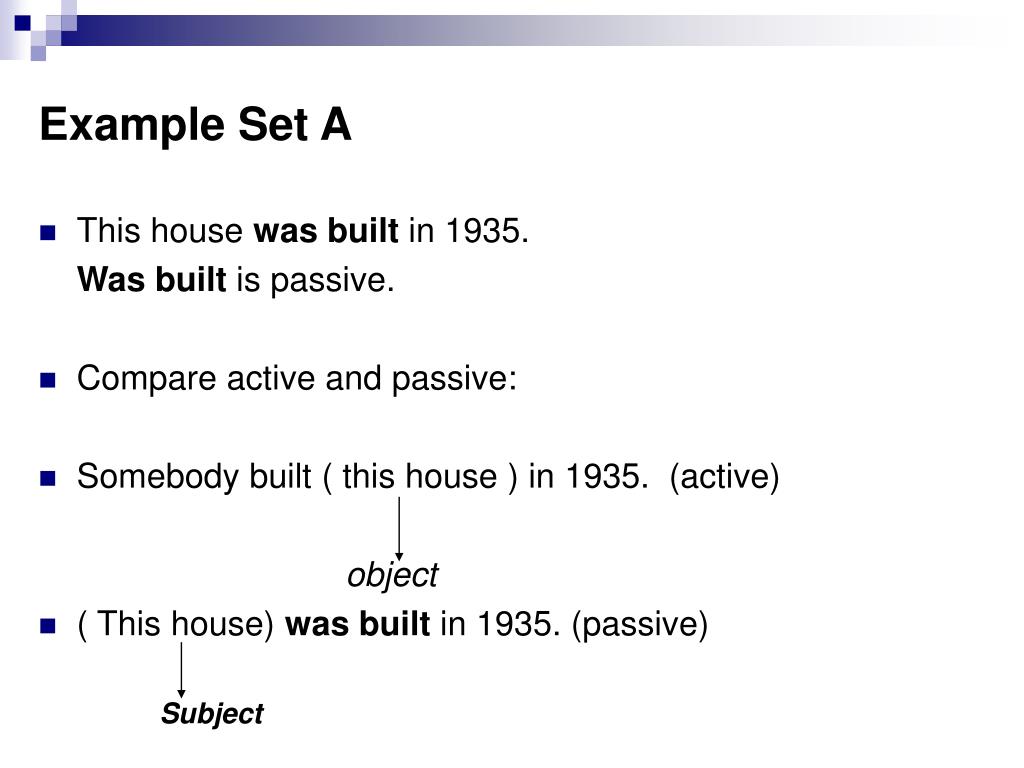The height and width of the screenshot is (768, 1024).
Task: Click the light purple square below header bar
Action: (38, 53)
